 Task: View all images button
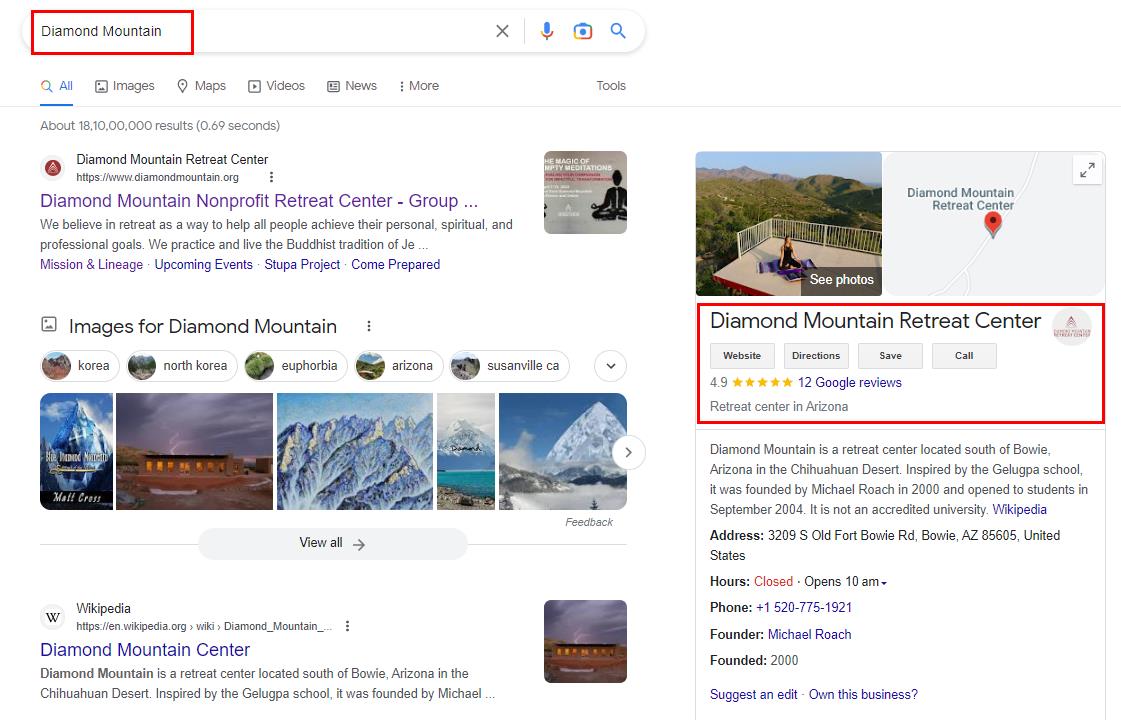[332, 543]
